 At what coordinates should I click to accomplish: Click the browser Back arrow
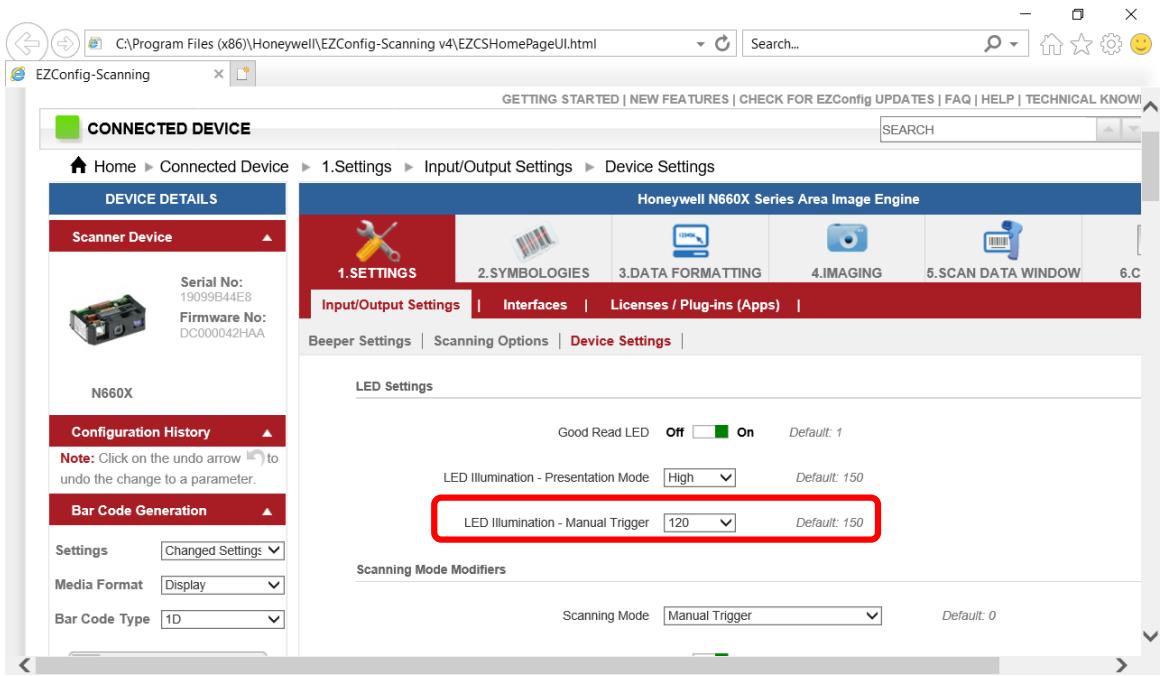tap(27, 44)
